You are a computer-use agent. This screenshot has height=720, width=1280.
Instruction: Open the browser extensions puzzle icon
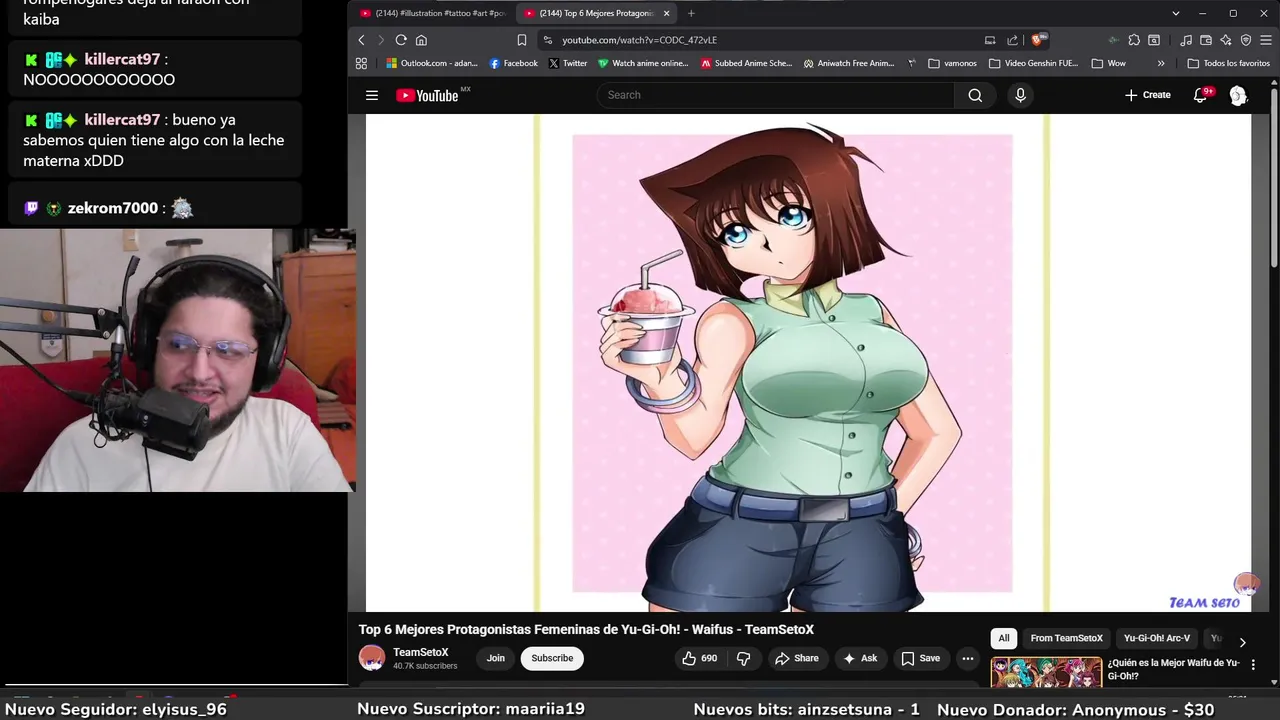point(1134,40)
